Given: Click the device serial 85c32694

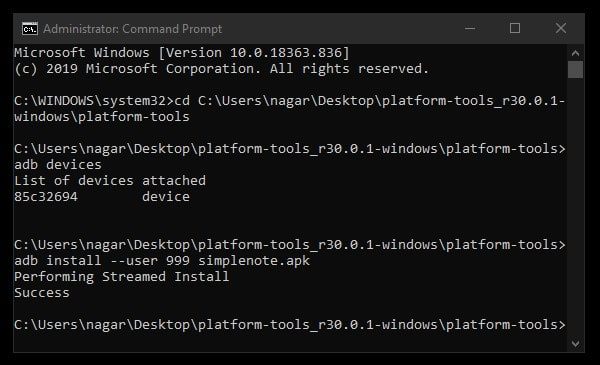Looking at the screenshot, I should (46, 197).
